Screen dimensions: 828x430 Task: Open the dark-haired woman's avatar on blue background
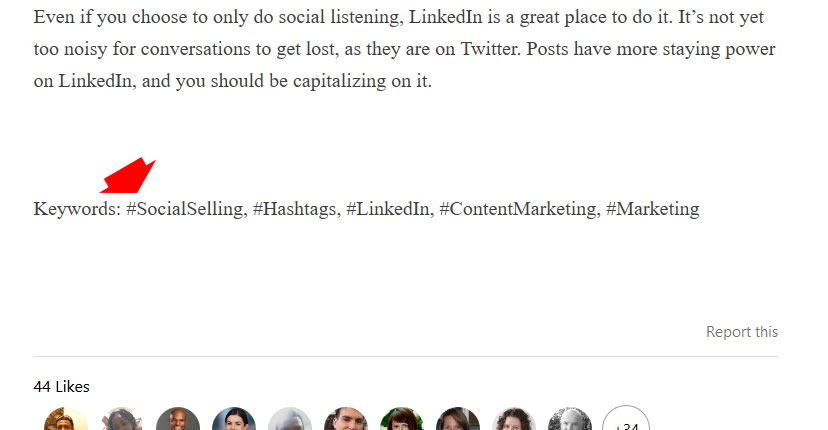[234, 419]
